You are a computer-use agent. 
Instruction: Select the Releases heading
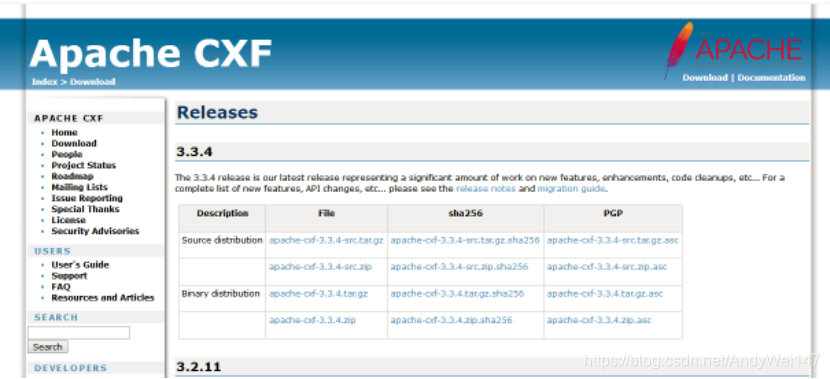(218, 112)
